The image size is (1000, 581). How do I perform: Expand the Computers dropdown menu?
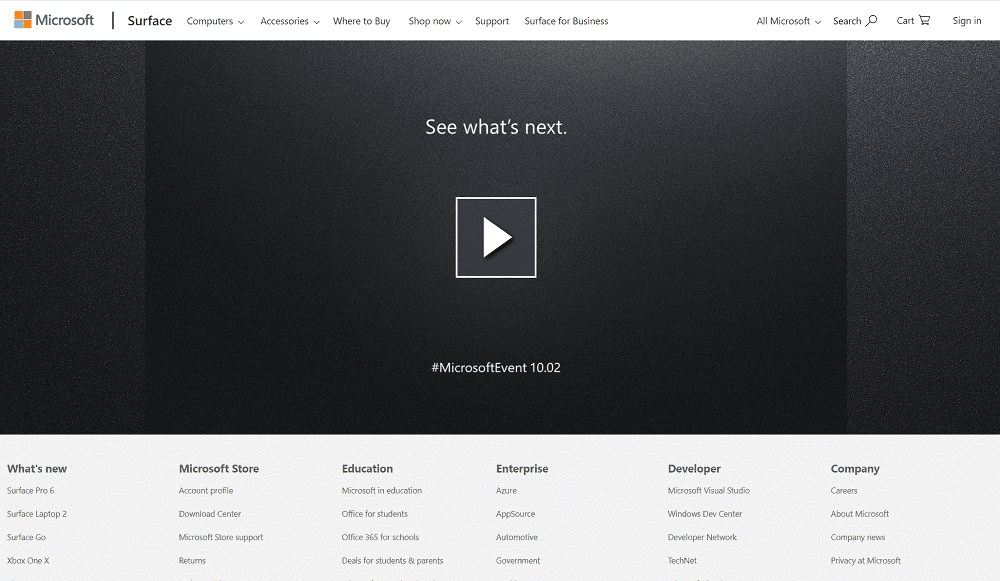tap(216, 21)
